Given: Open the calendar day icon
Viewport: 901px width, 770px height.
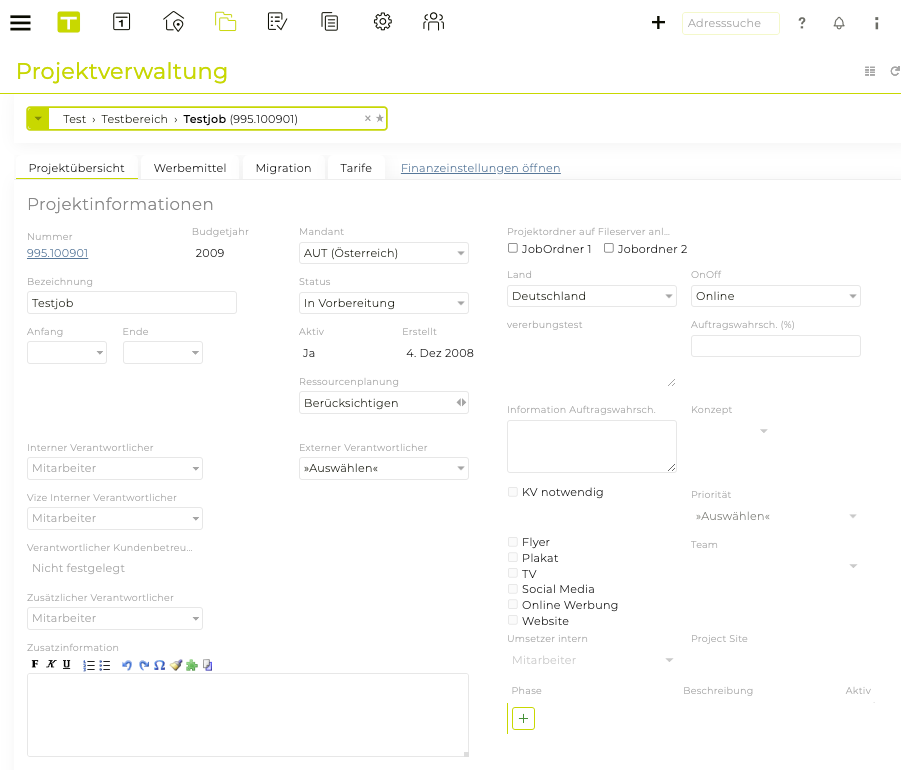Looking at the screenshot, I should (x=121, y=22).
